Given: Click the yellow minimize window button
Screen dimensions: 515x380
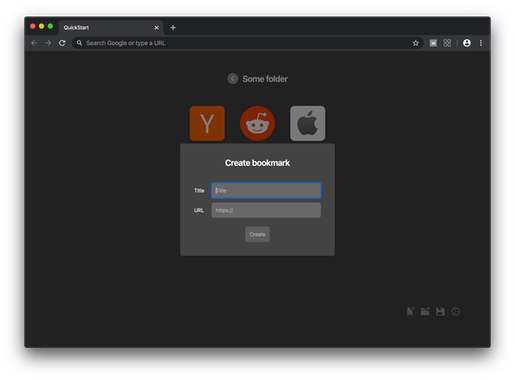Looking at the screenshot, I should pos(41,26).
